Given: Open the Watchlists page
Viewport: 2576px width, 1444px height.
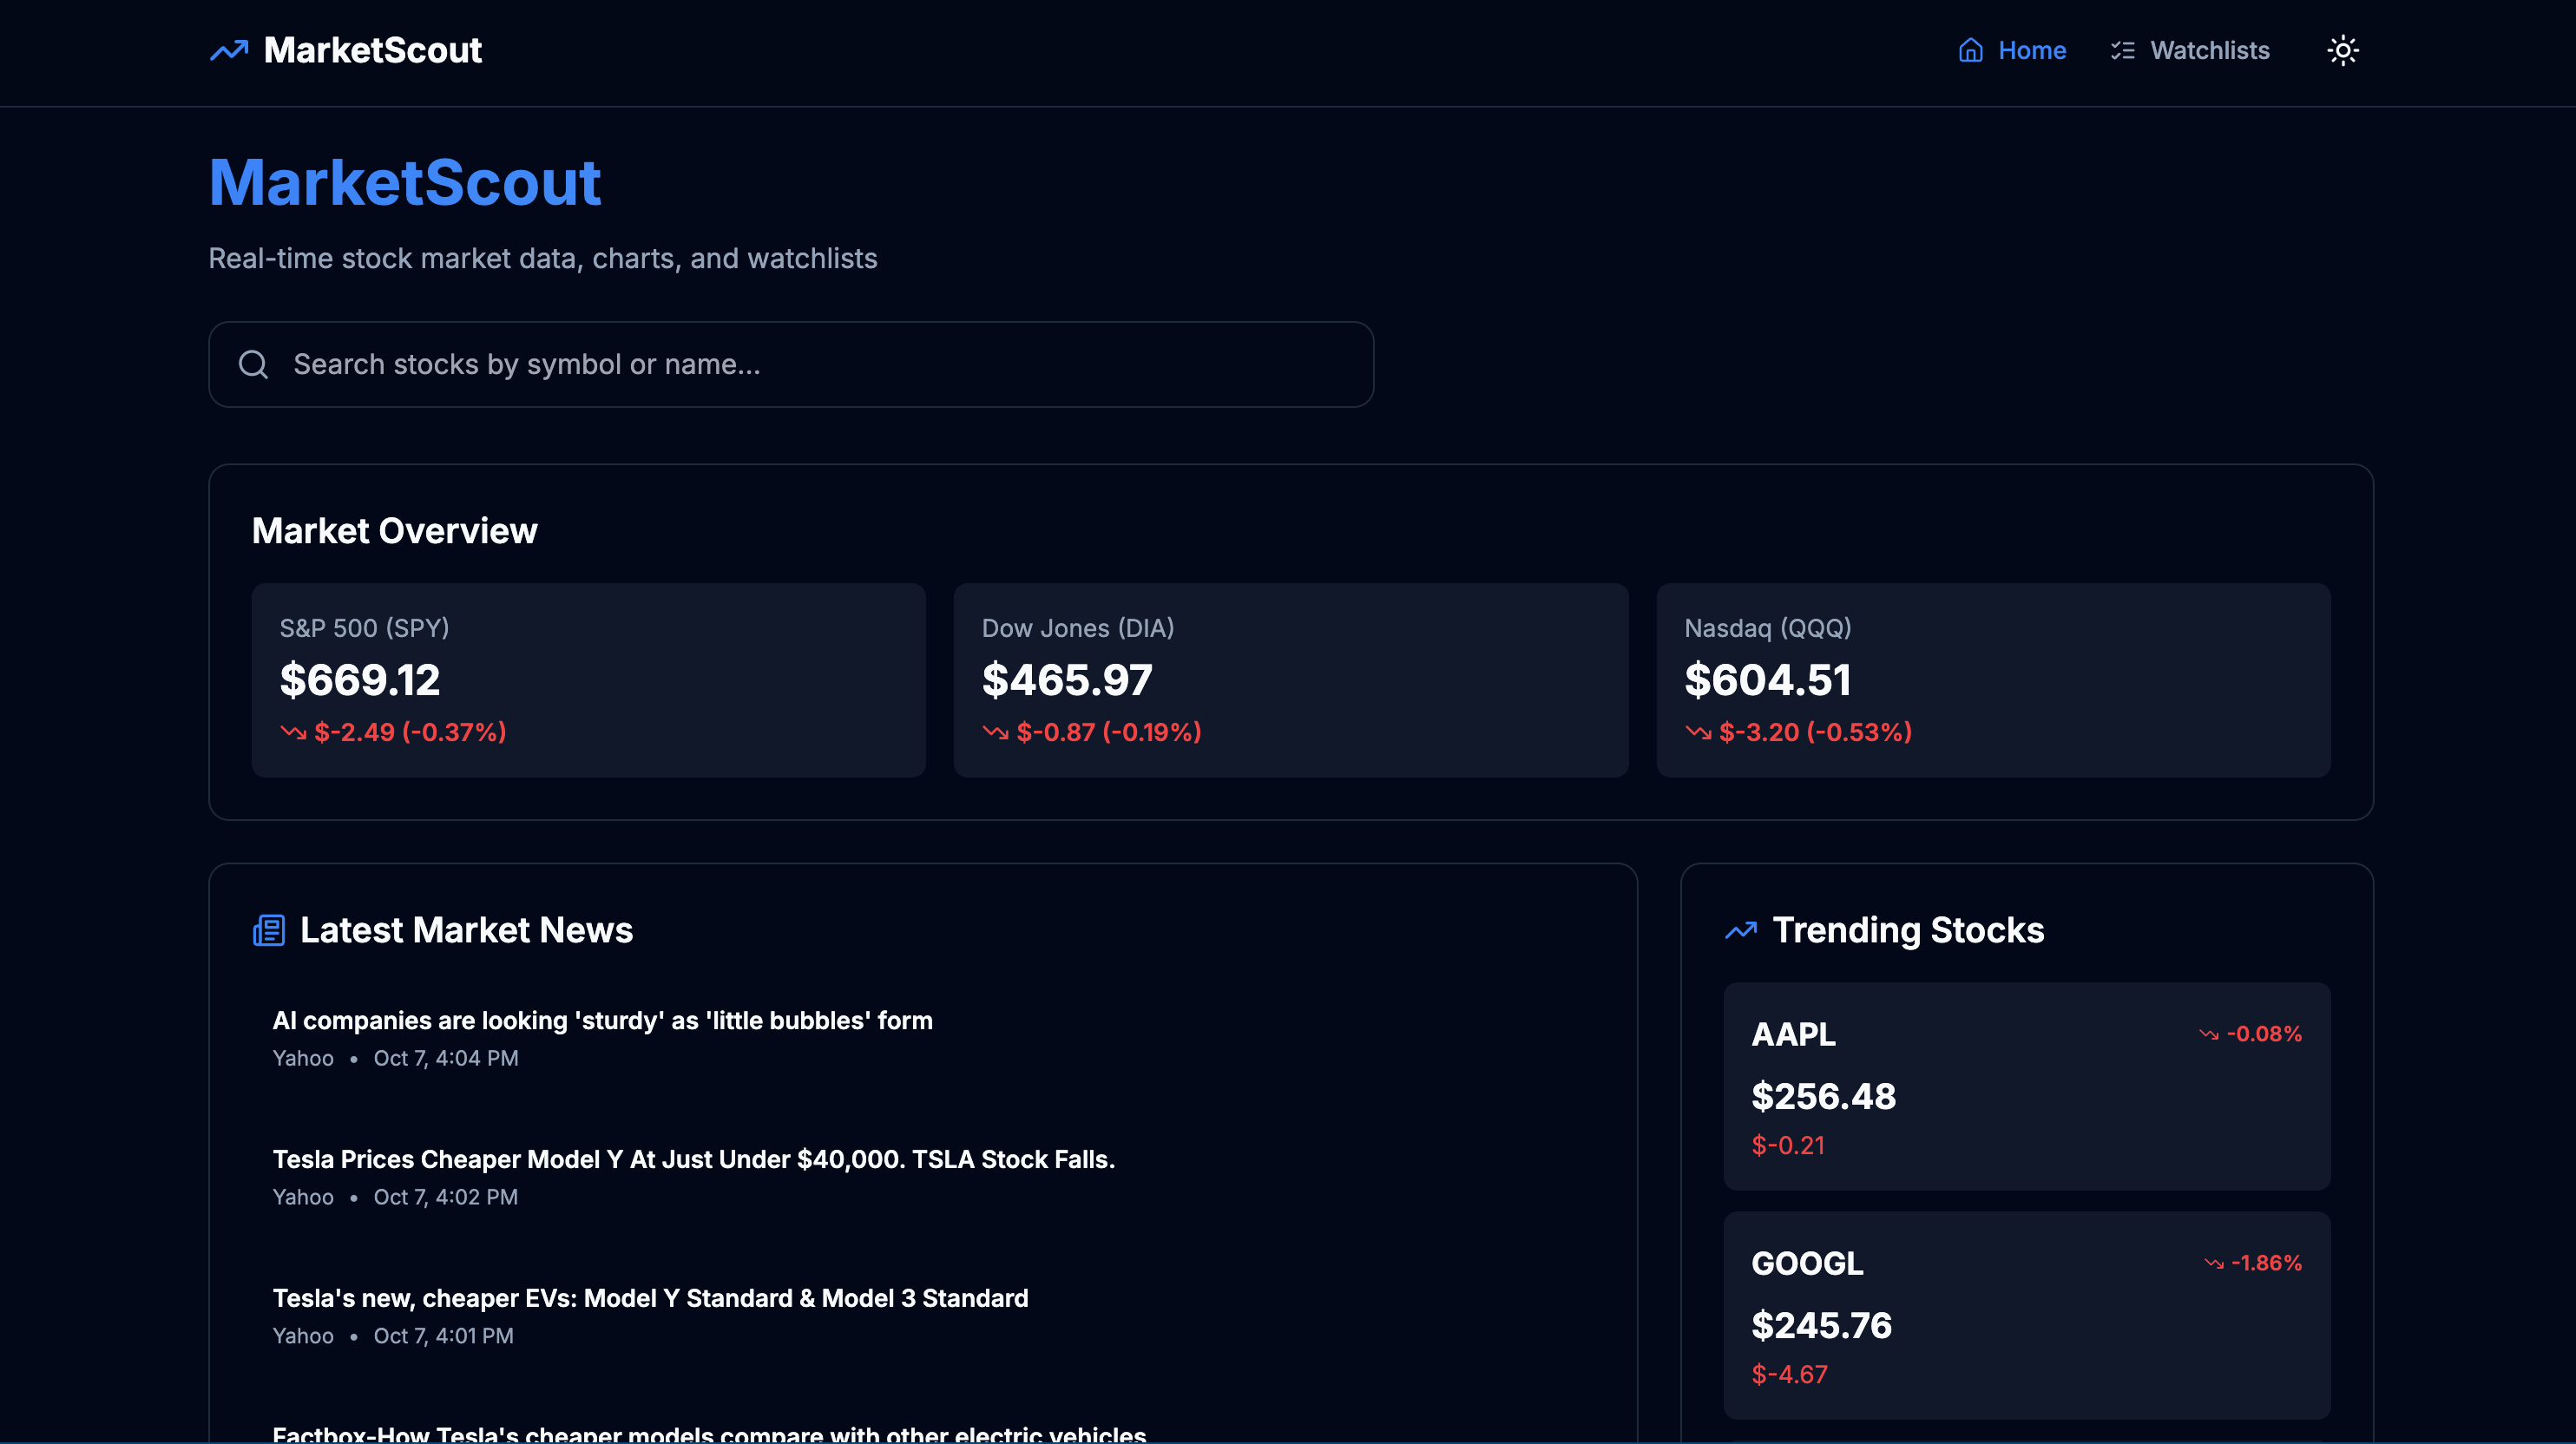Looking at the screenshot, I should [x=2209, y=50].
